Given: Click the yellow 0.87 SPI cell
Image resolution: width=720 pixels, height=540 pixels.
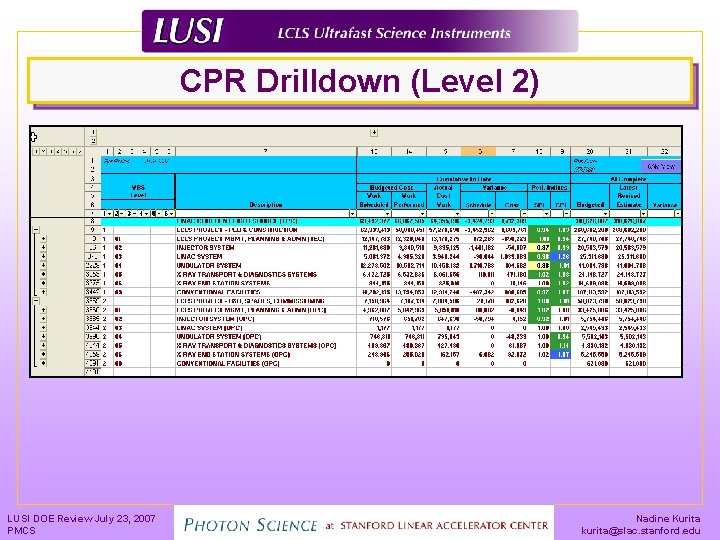Looking at the screenshot, I should (540, 248).
